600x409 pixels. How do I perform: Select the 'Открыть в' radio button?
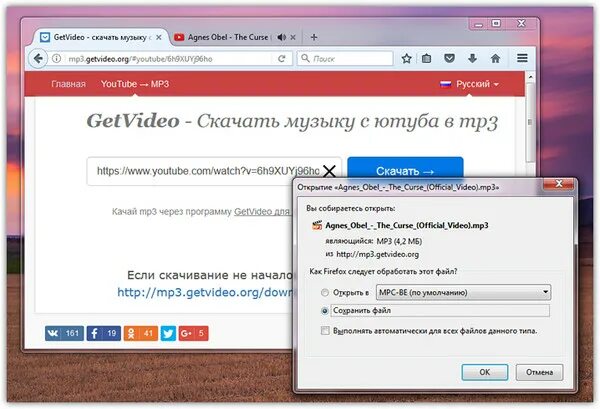(x=325, y=293)
